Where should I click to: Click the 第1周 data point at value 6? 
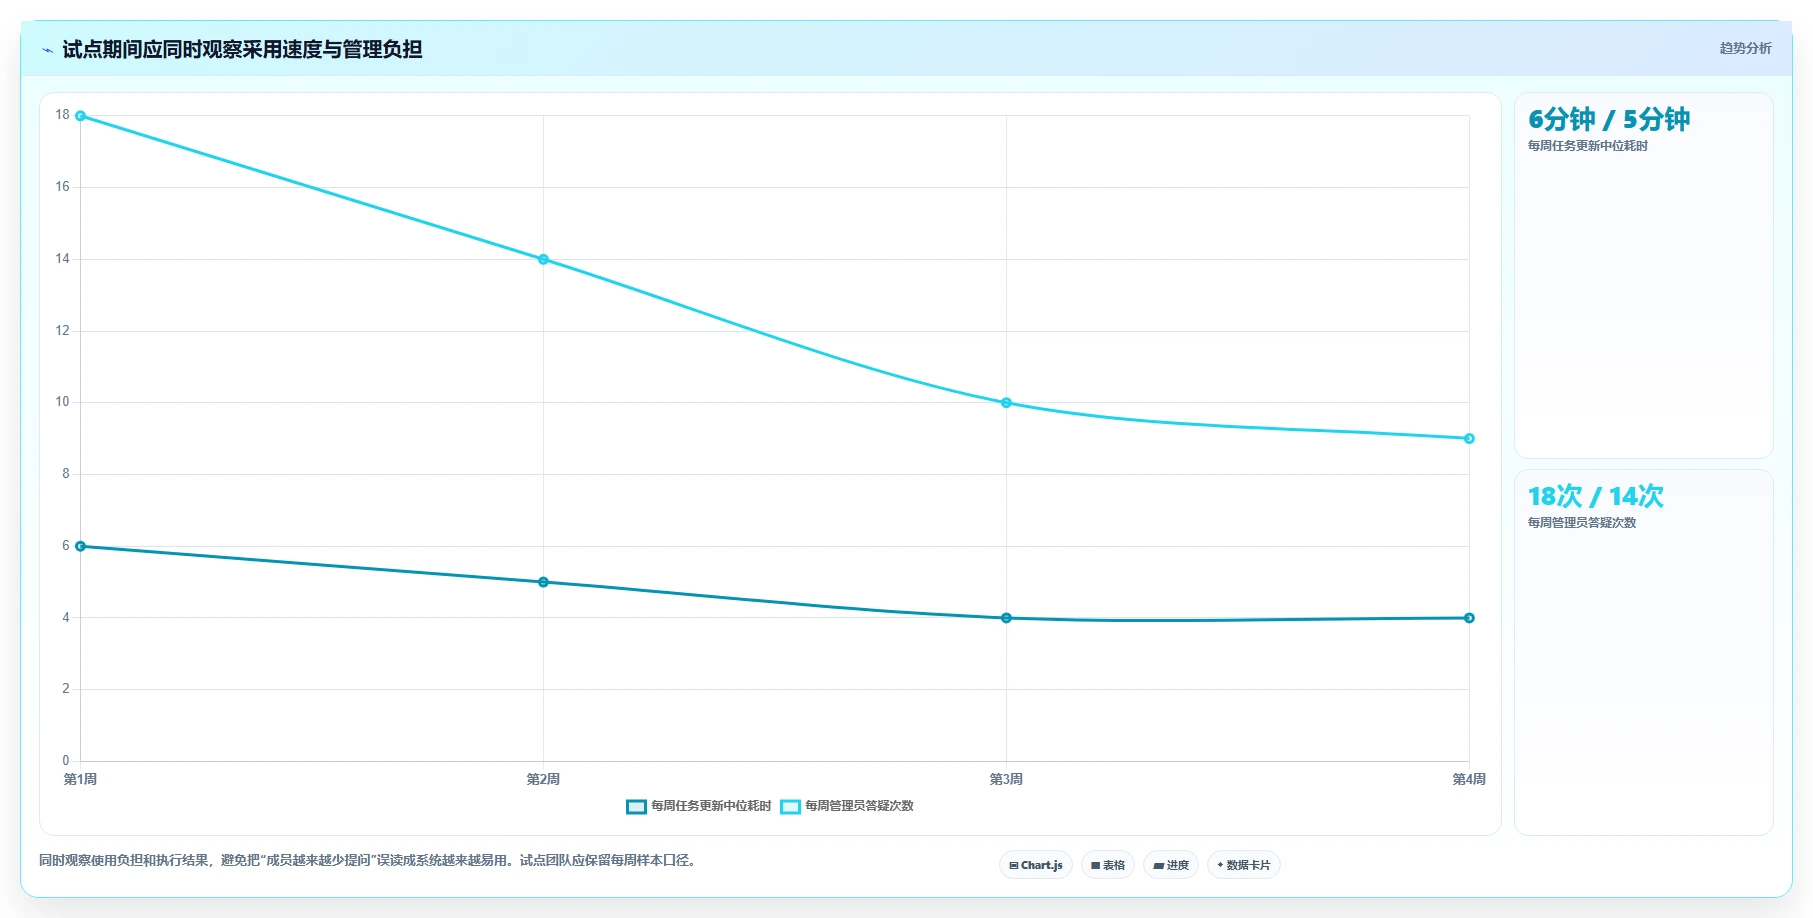[x=81, y=546]
